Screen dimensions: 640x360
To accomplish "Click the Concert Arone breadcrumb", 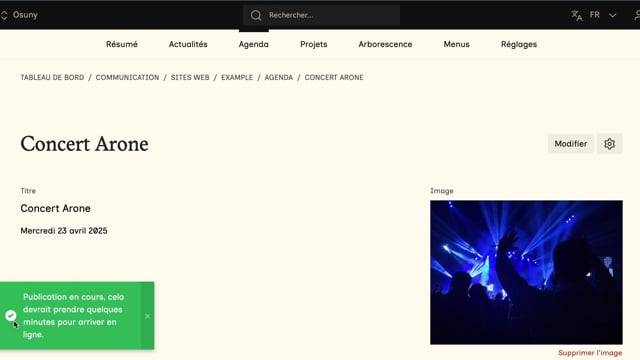I will pos(334,78).
